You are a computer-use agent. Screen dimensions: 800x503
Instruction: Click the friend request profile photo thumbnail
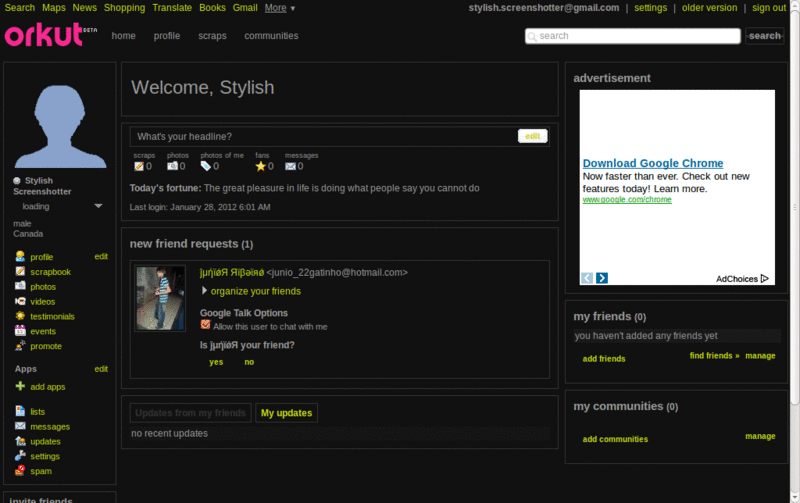[160, 298]
